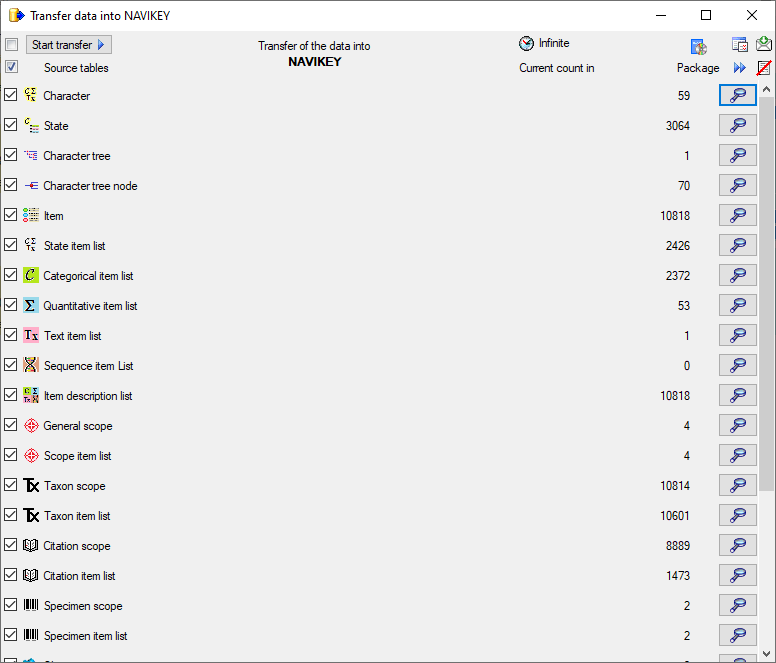Uncheck the State table checkbox
This screenshot has width=776, height=663.
click(10, 125)
